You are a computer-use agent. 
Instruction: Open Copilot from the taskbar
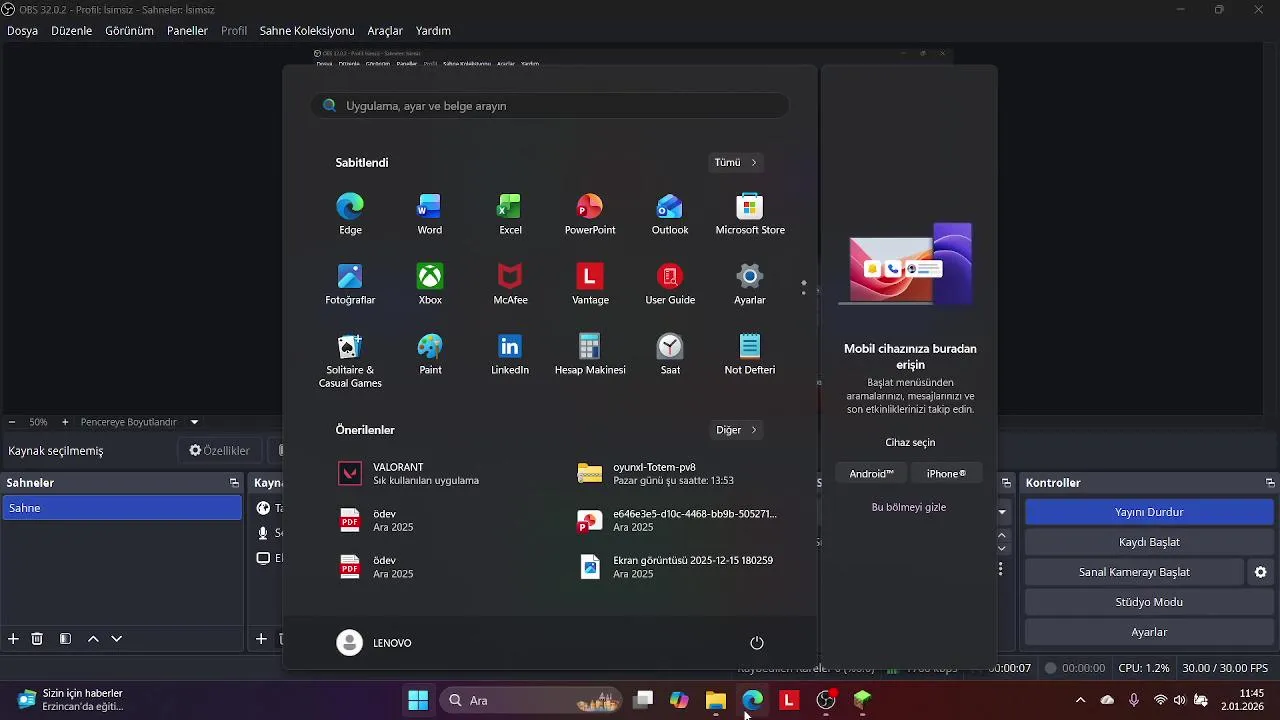(x=679, y=700)
